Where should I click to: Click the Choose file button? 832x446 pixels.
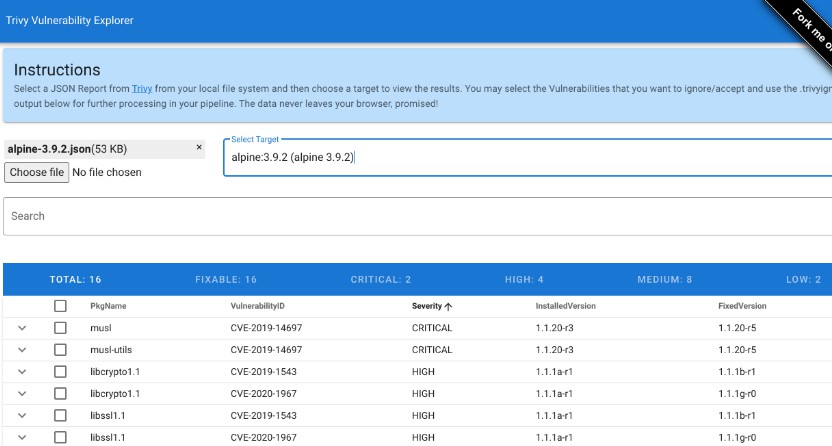[x=36, y=172]
